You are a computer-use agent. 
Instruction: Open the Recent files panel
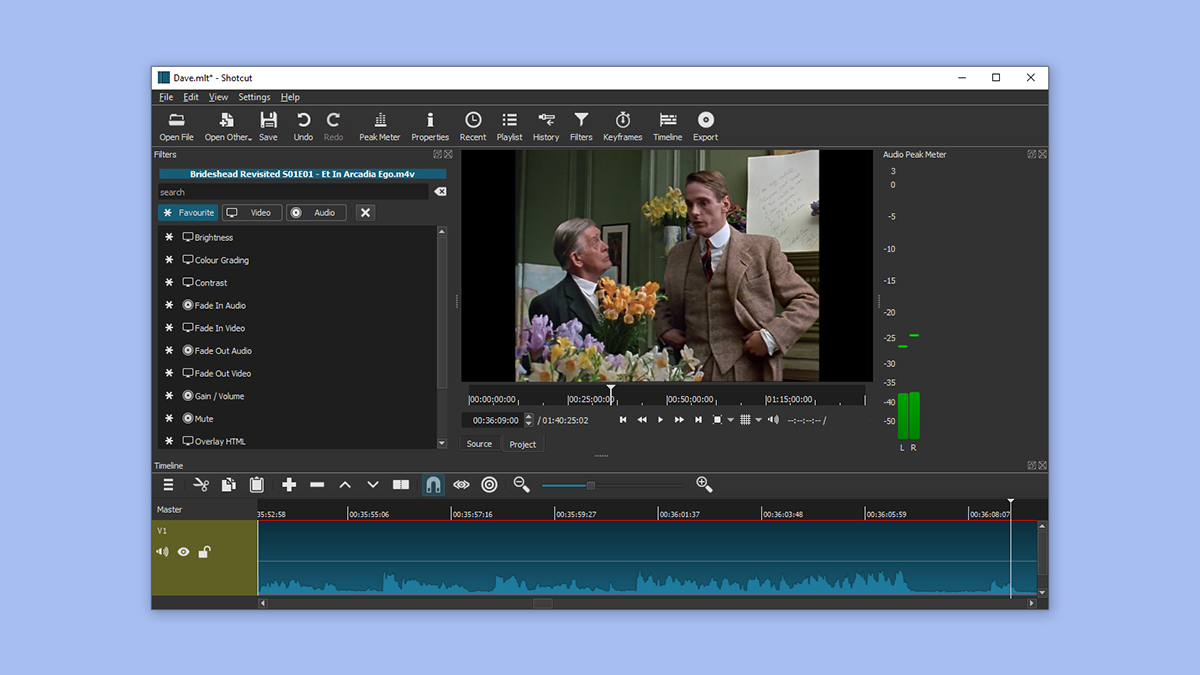(473, 126)
